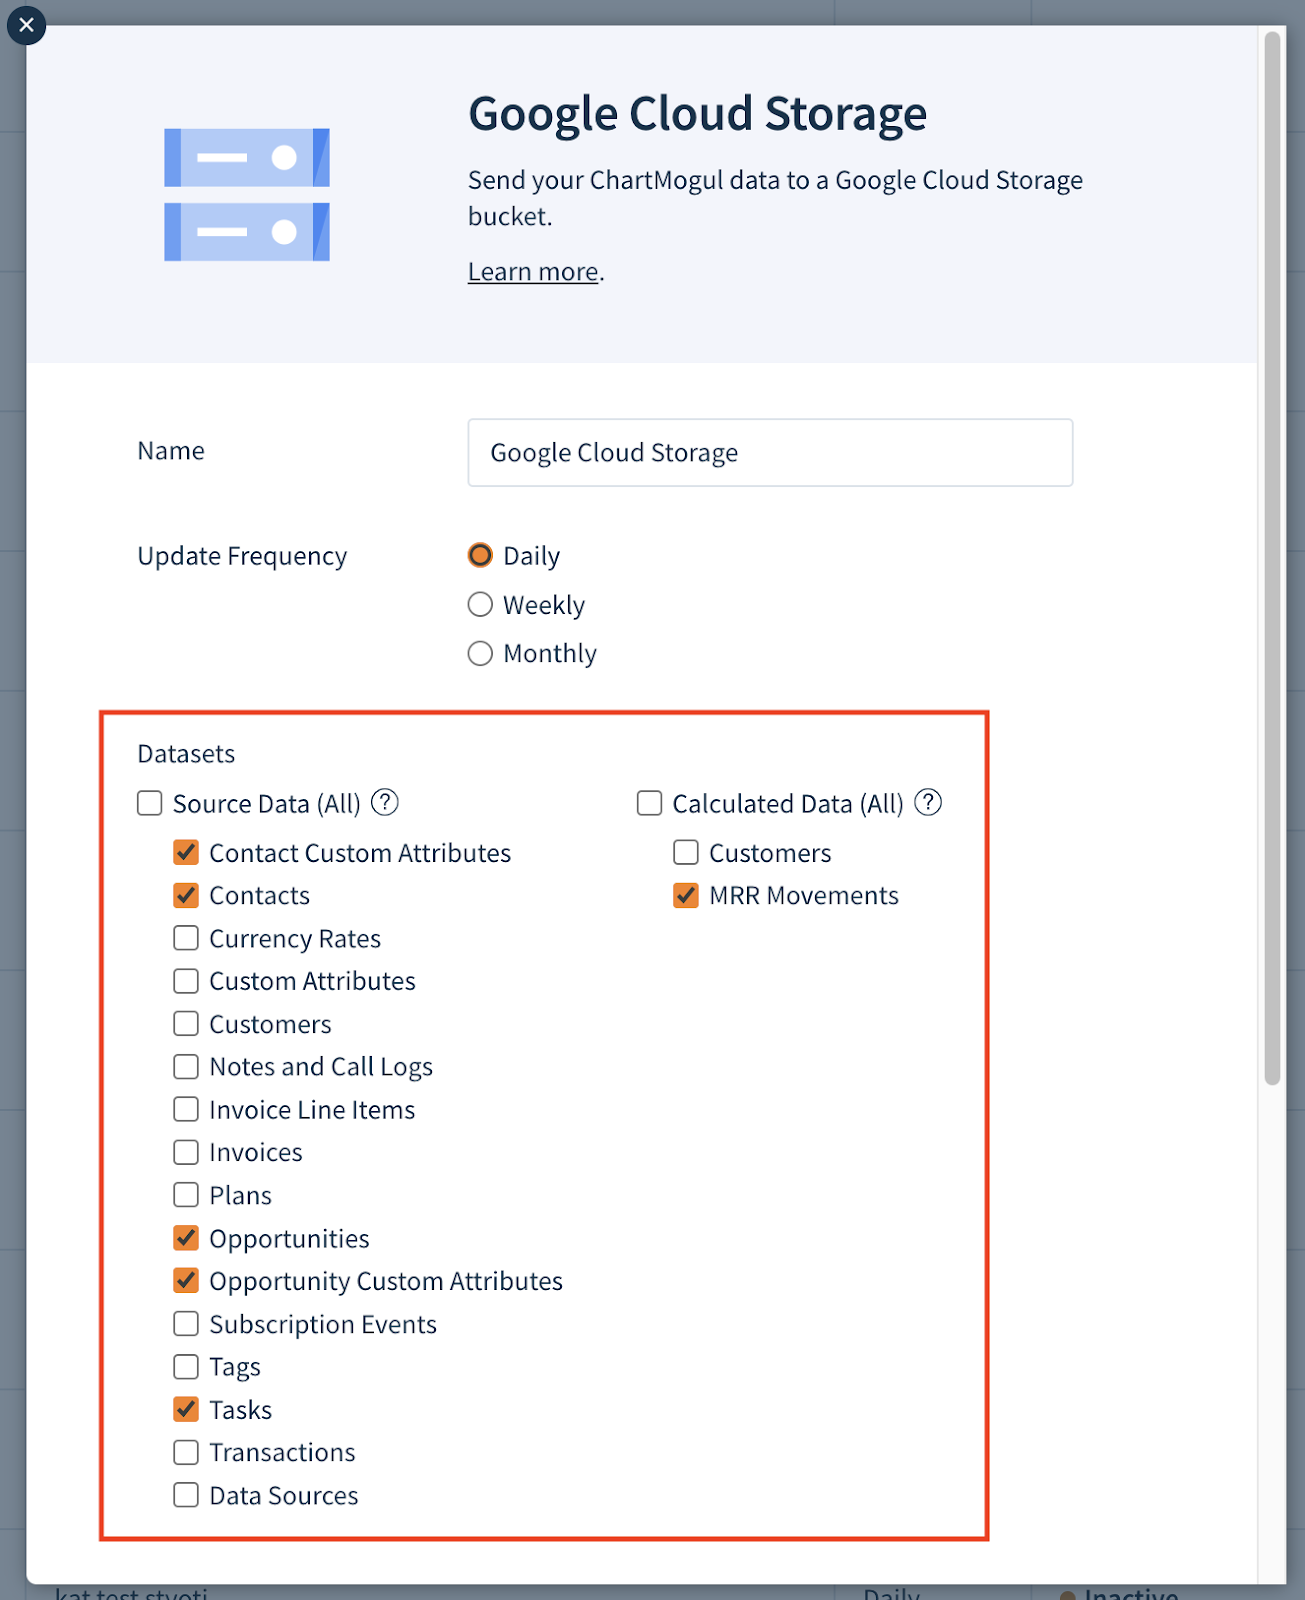Uncheck Opportunity Custom Attributes
Viewport: 1305px width, 1600px height.
(186, 1281)
